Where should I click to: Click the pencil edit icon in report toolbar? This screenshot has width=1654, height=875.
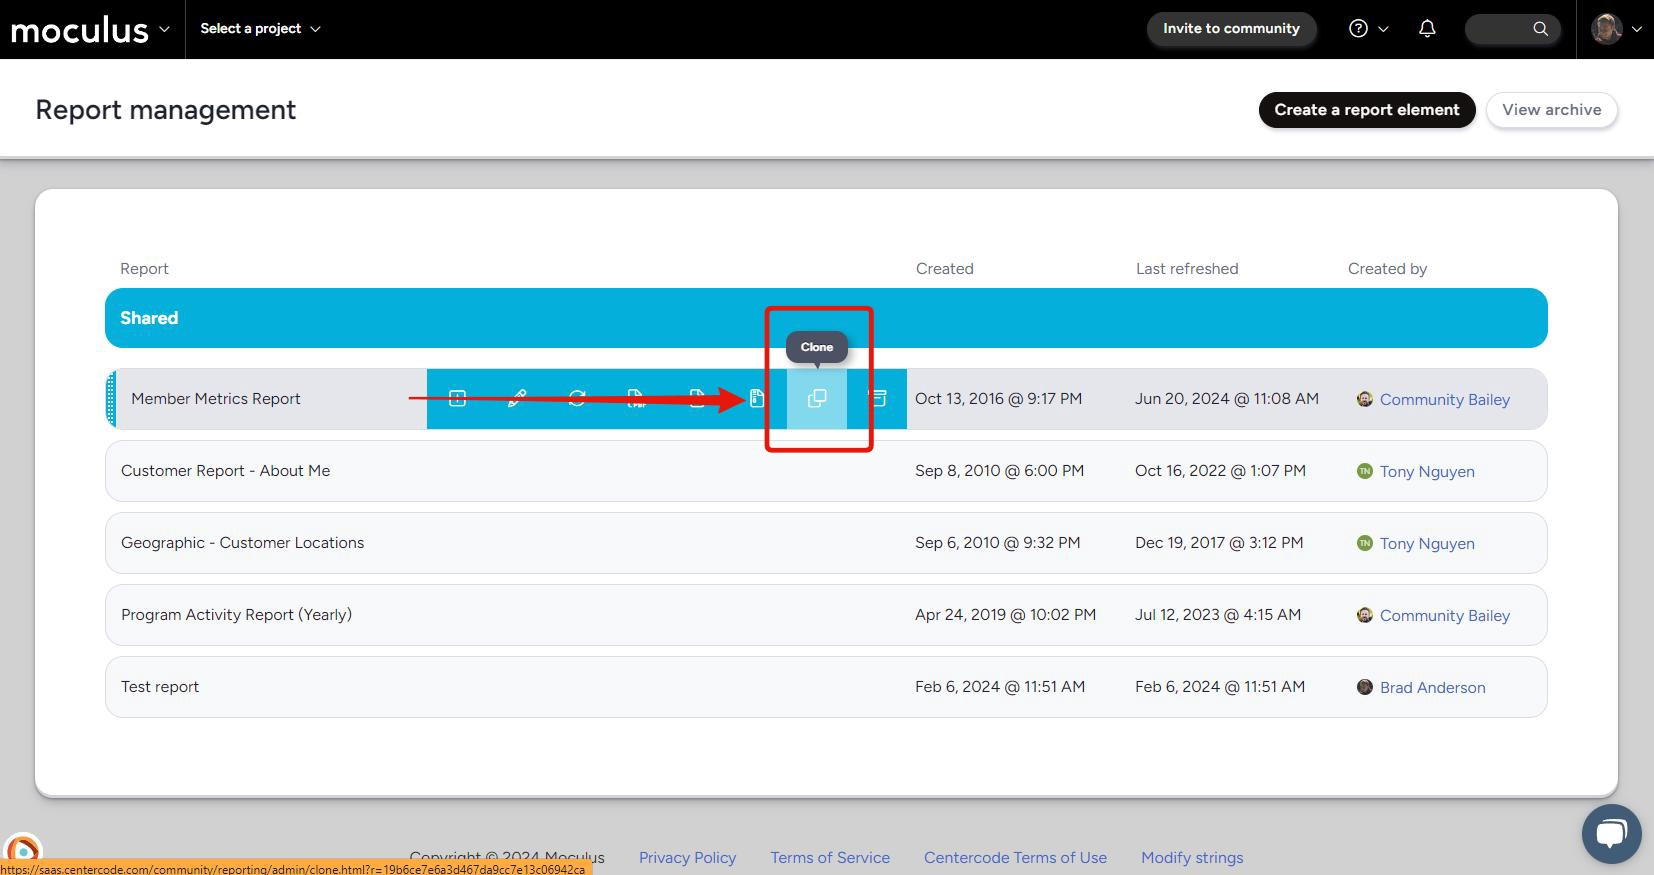[x=517, y=398]
